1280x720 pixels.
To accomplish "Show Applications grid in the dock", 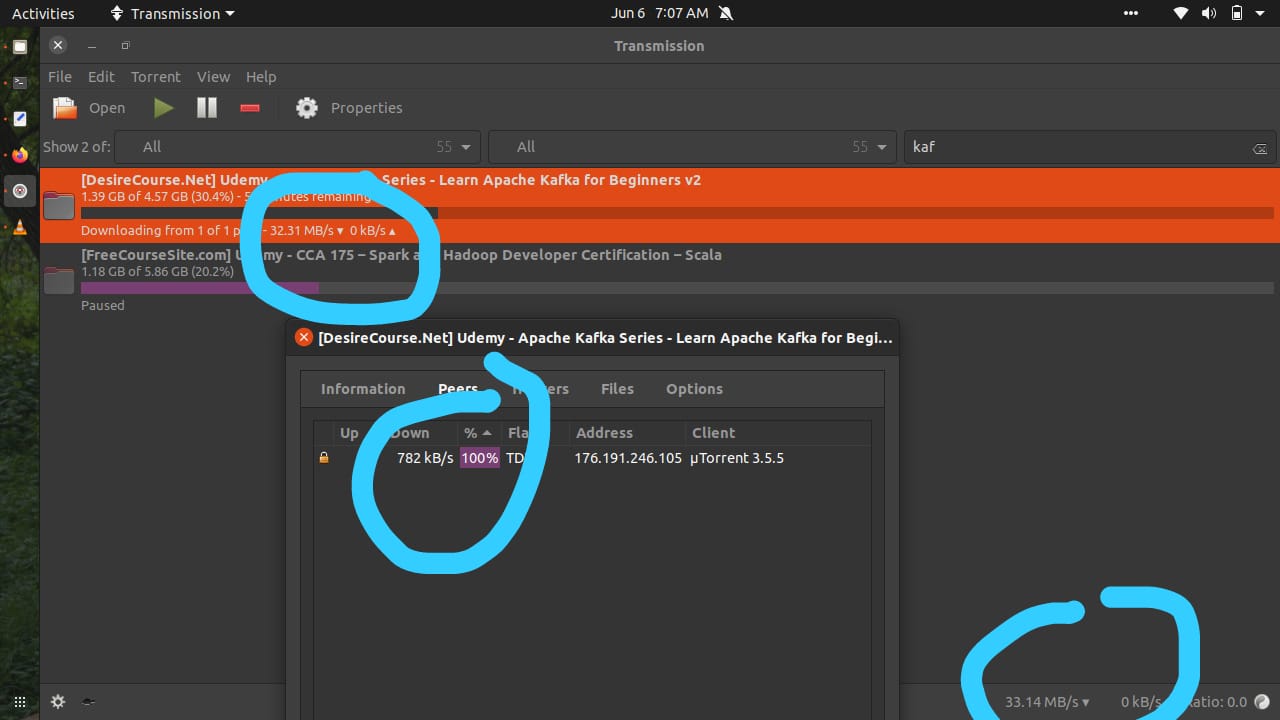I will tap(19, 702).
